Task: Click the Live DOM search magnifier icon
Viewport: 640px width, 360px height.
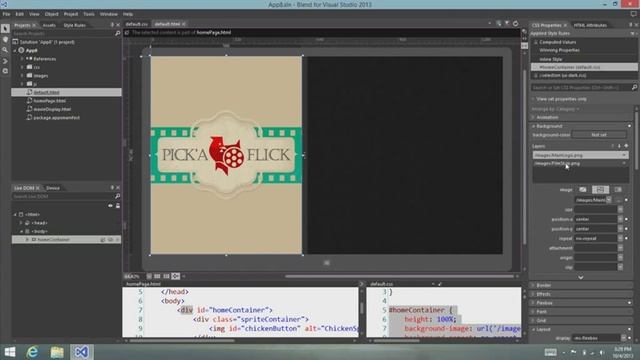Action: pos(118,196)
